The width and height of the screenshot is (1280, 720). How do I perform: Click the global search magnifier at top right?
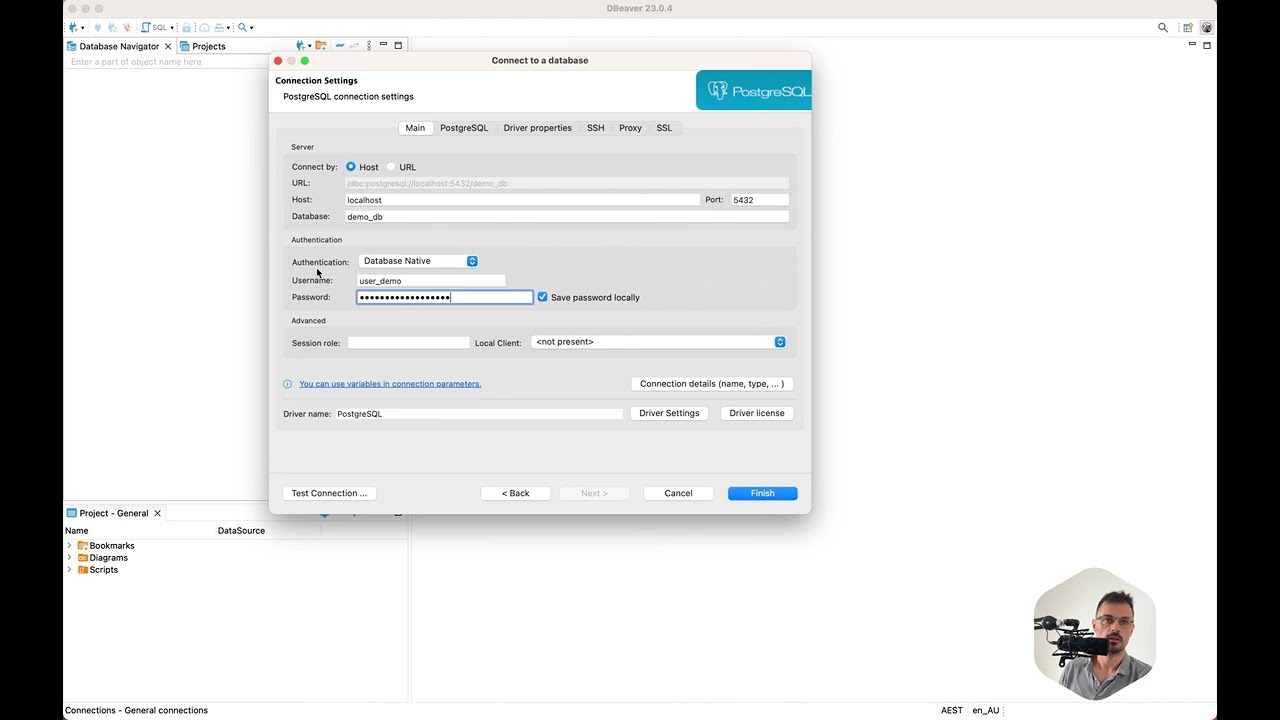1163,28
